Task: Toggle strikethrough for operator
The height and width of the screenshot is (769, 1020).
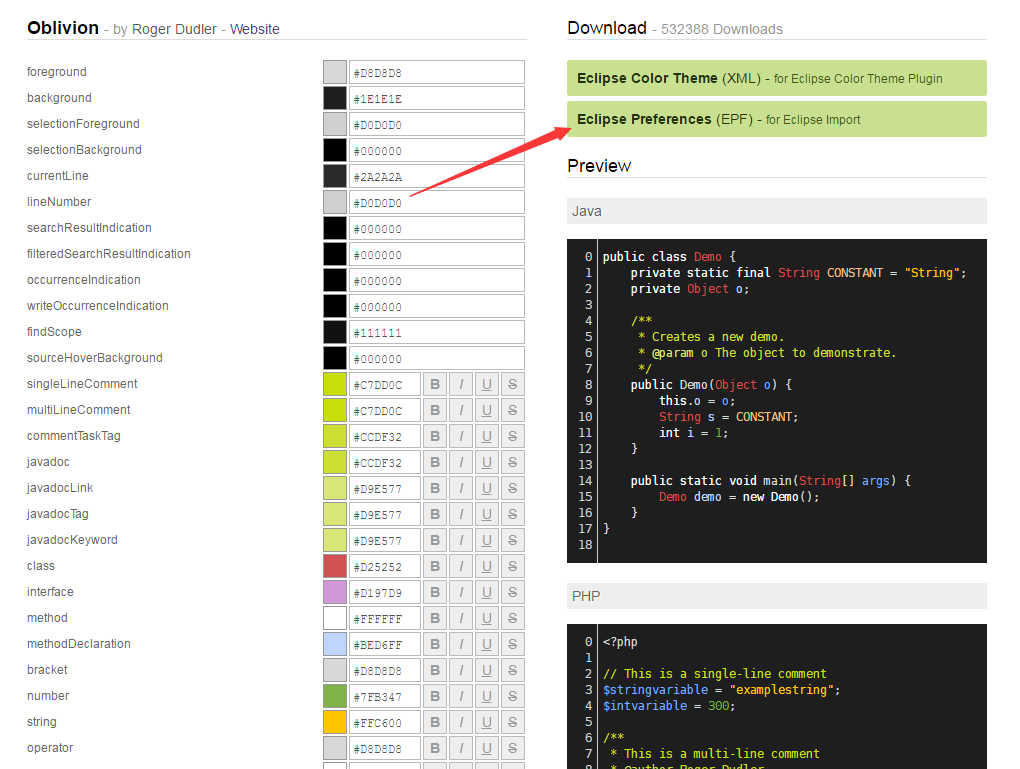Action: click(x=512, y=748)
